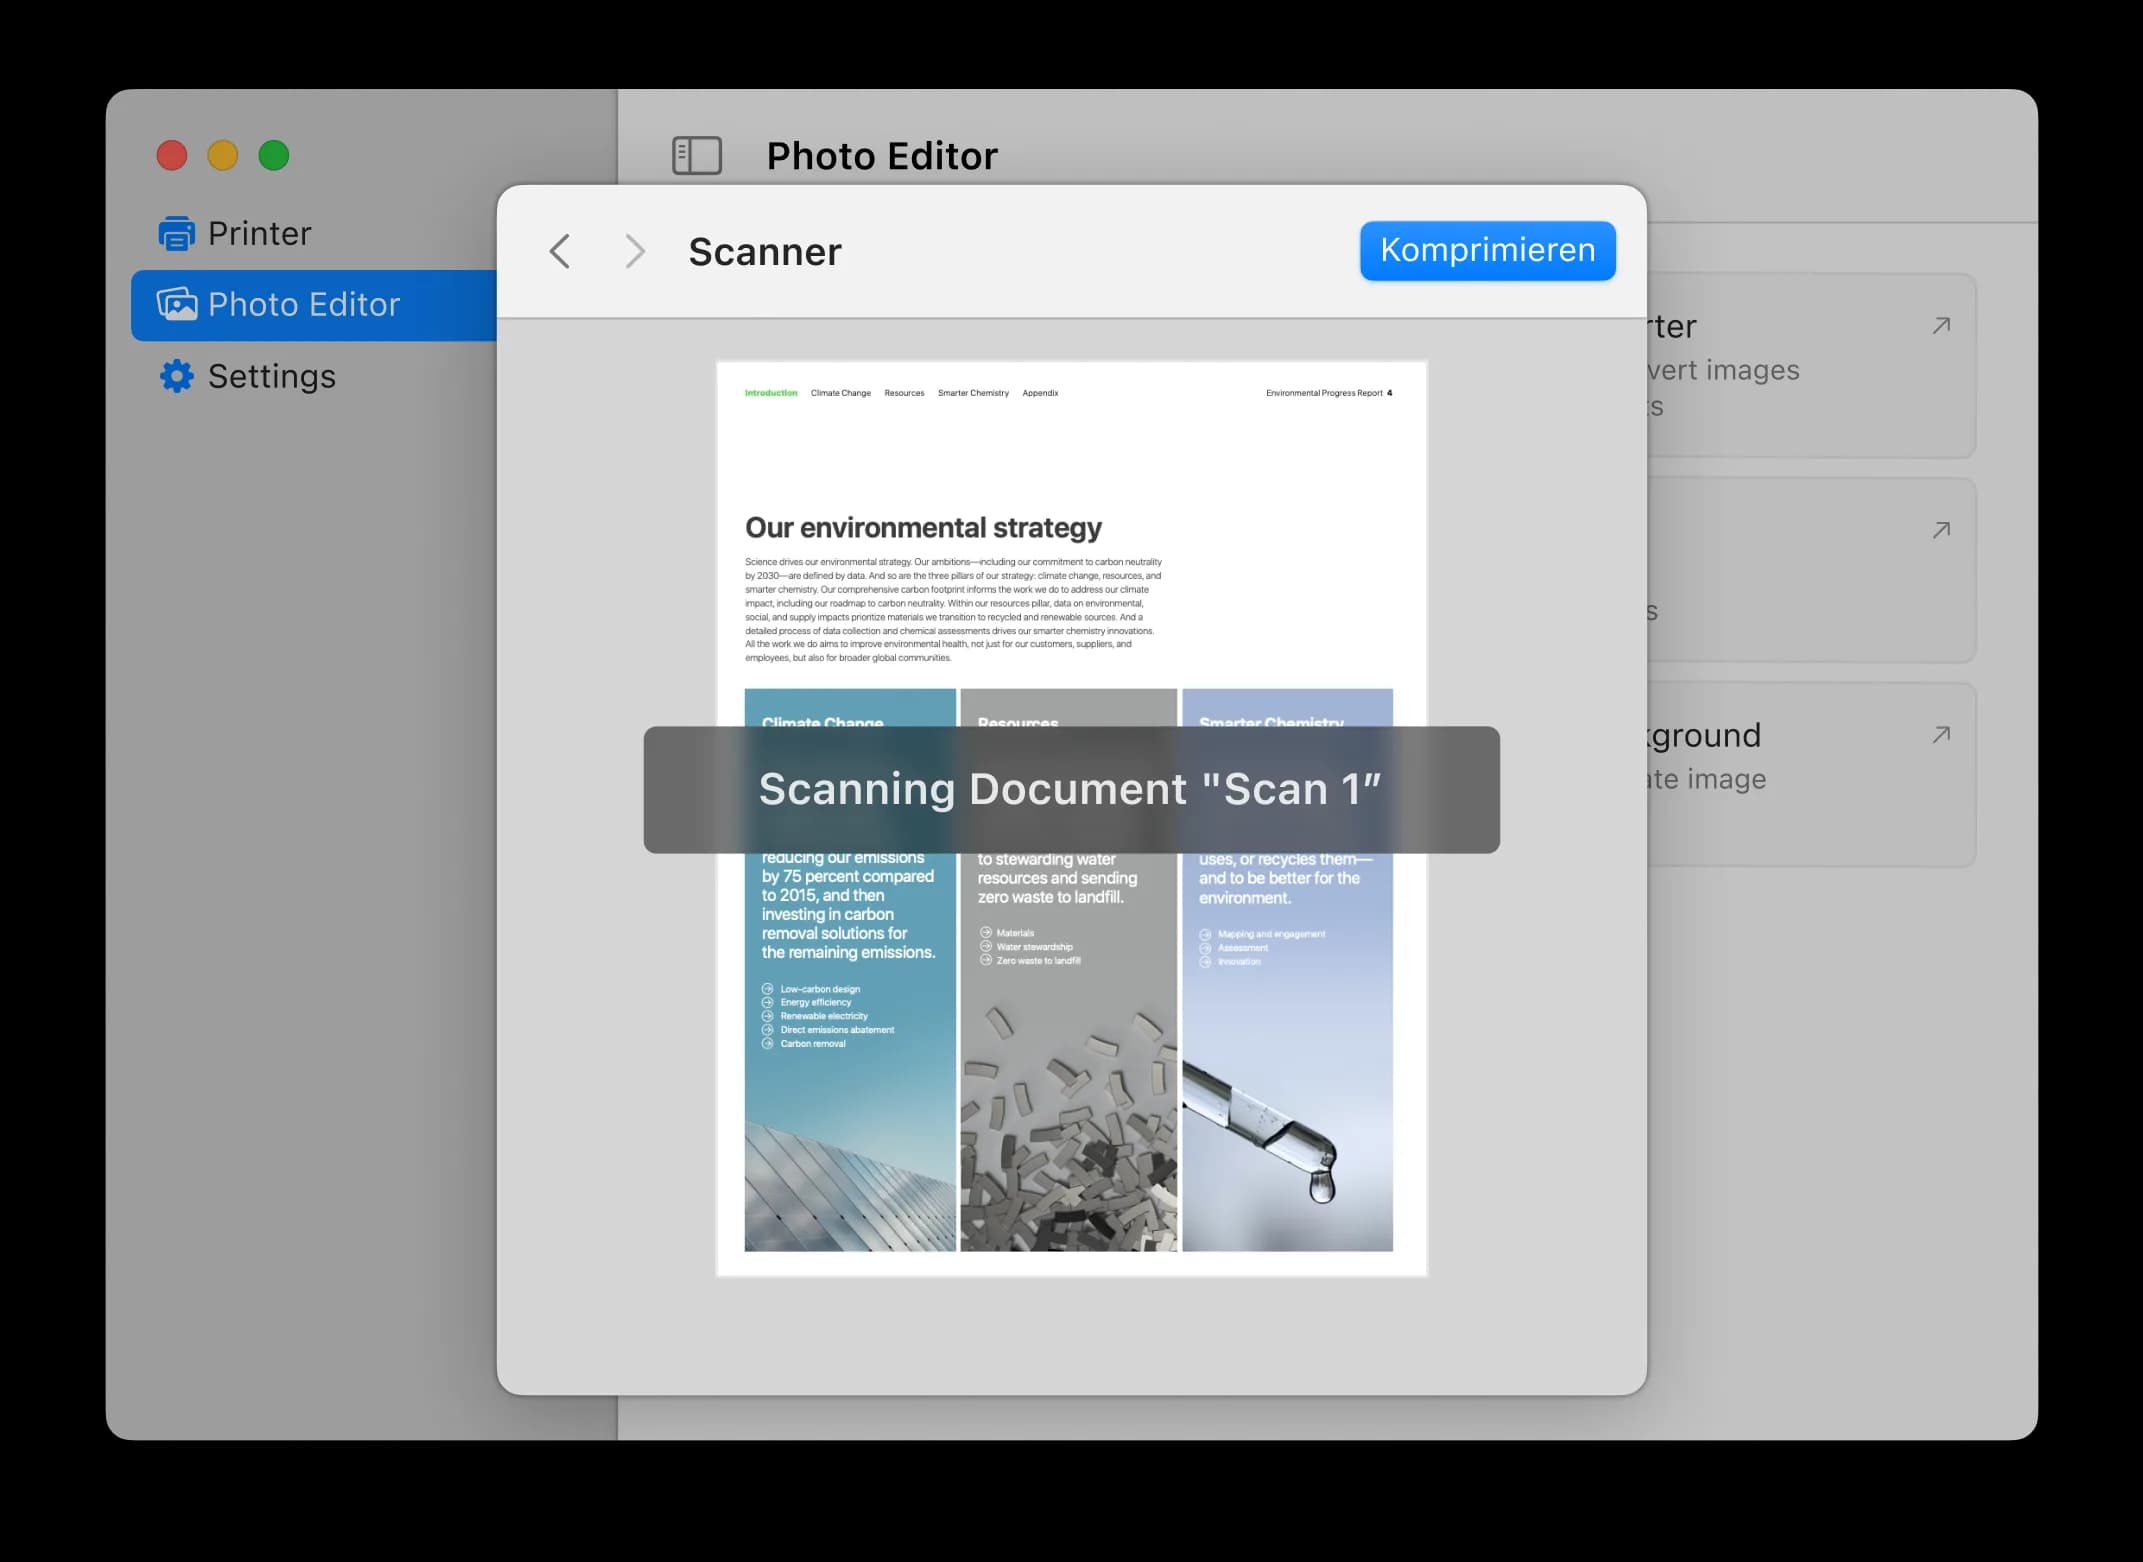Click 'Carbon removal' bullet in the scan
Viewport: 2143px width, 1562px height.
click(x=813, y=1044)
